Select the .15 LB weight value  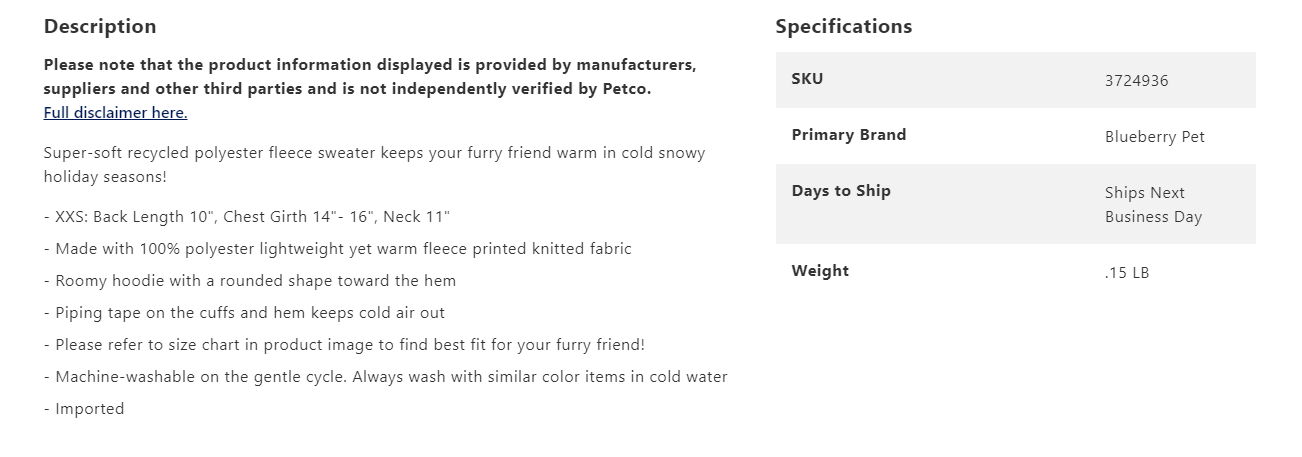pos(1127,273)
